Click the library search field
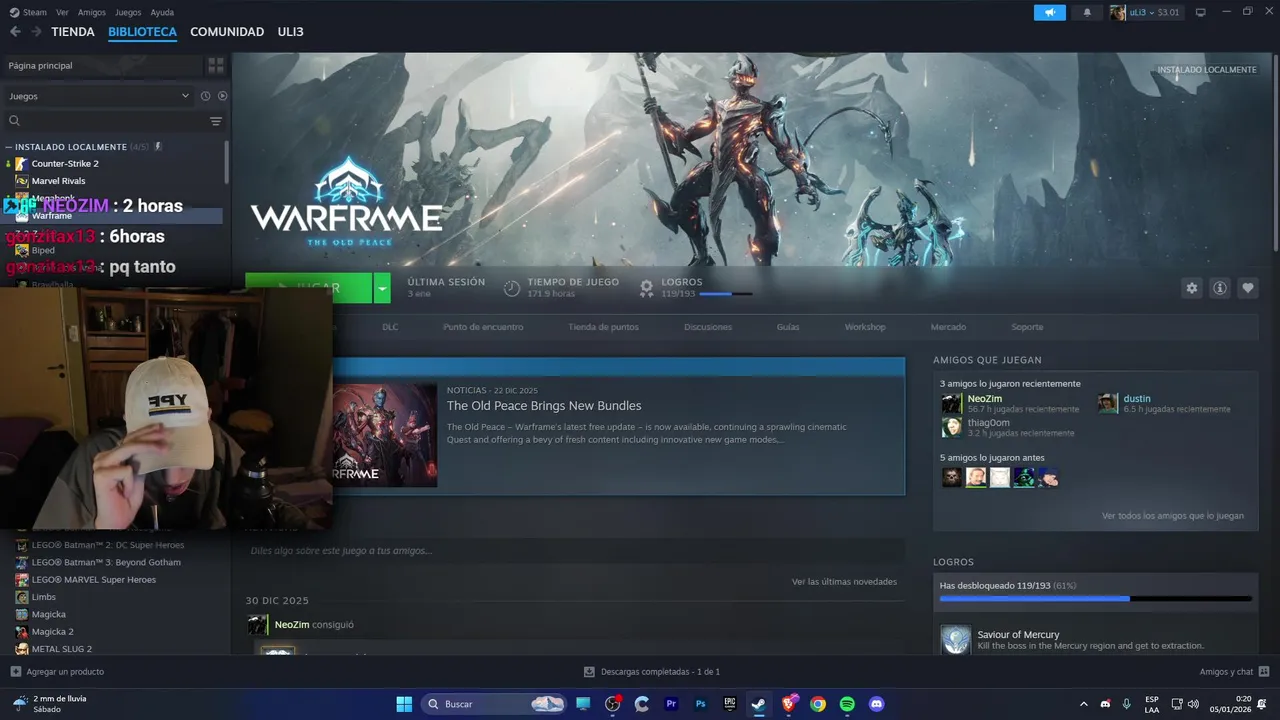This screenshot has height=720, width=1280. [105, 121]
